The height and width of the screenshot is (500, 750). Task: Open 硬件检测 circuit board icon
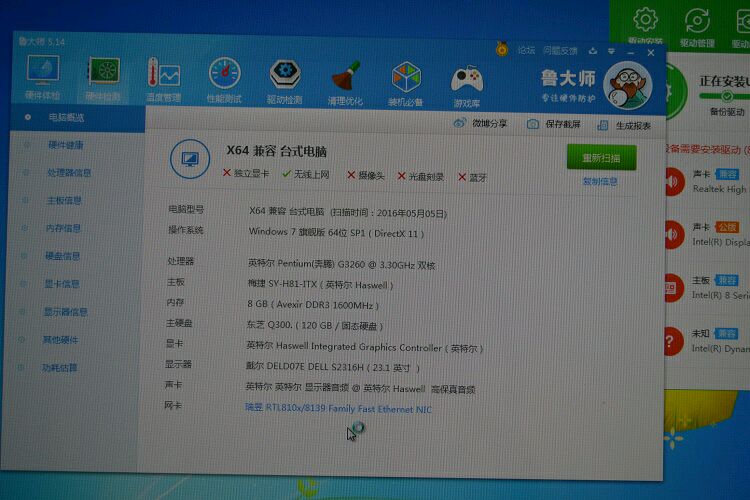103,71
